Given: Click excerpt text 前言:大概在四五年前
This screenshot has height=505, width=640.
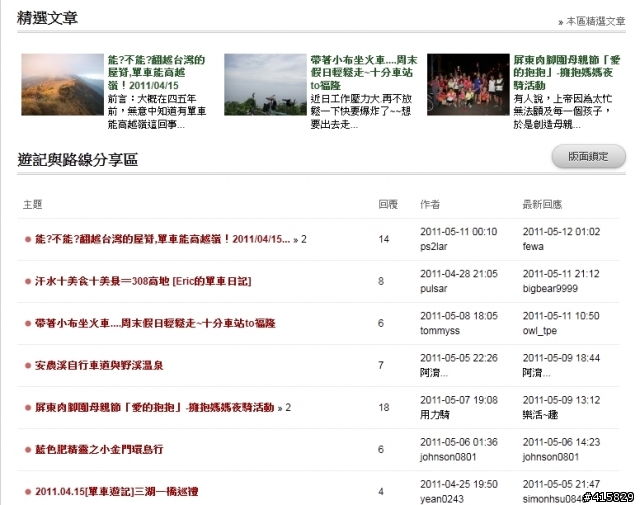Looking at the screenshot, I should [157, 111].
